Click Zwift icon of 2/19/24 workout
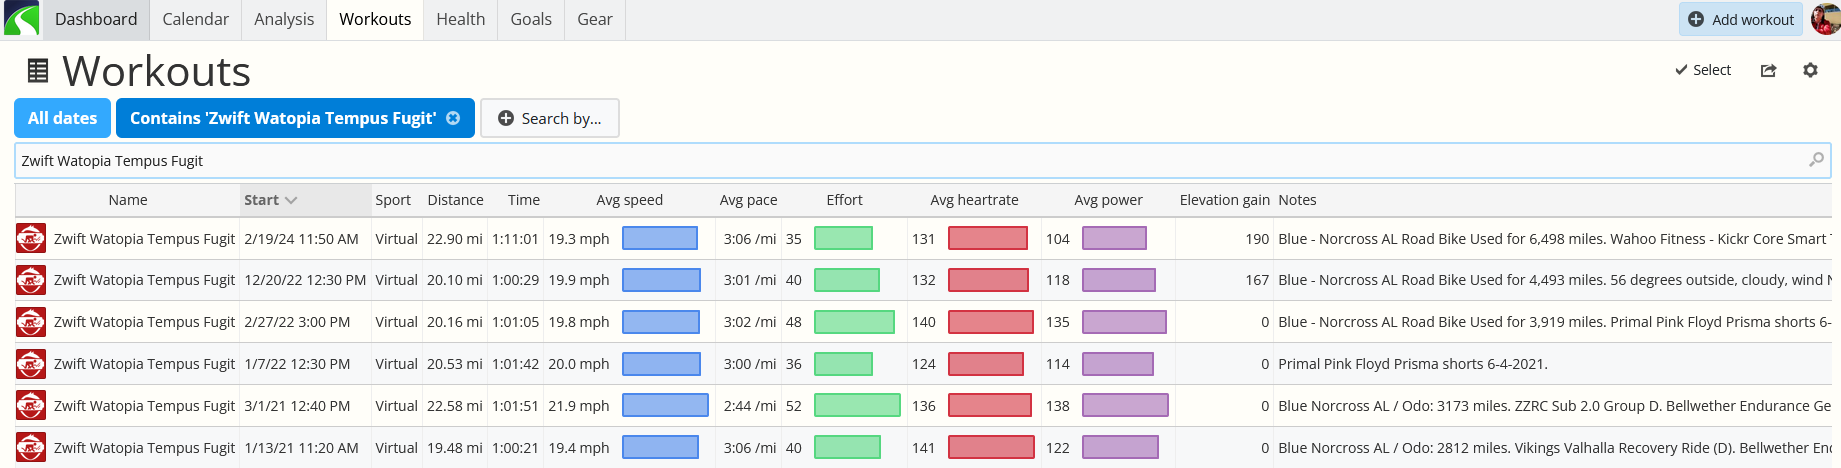Screen dimensions: 1841x468 click(x=31, y=238)
